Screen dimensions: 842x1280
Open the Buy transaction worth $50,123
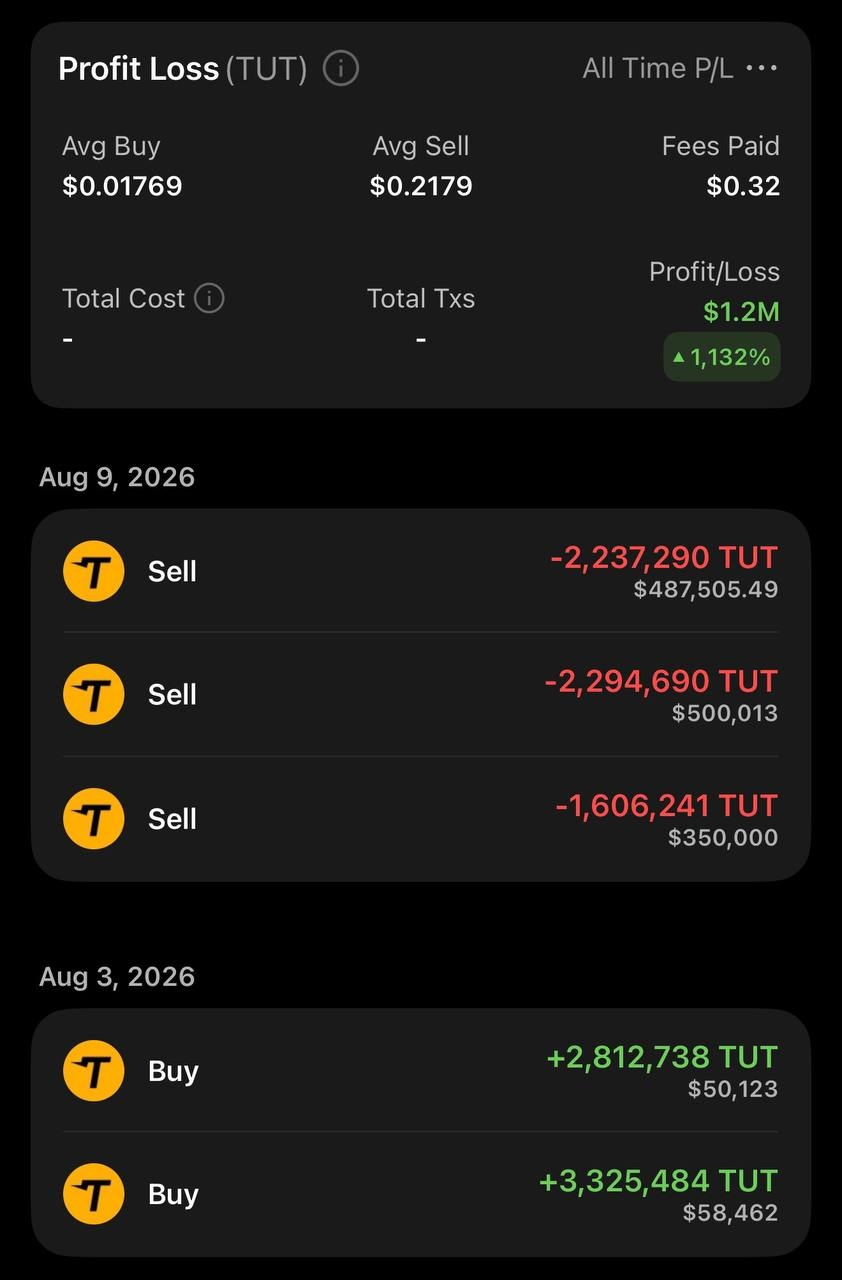point(421,1071)
